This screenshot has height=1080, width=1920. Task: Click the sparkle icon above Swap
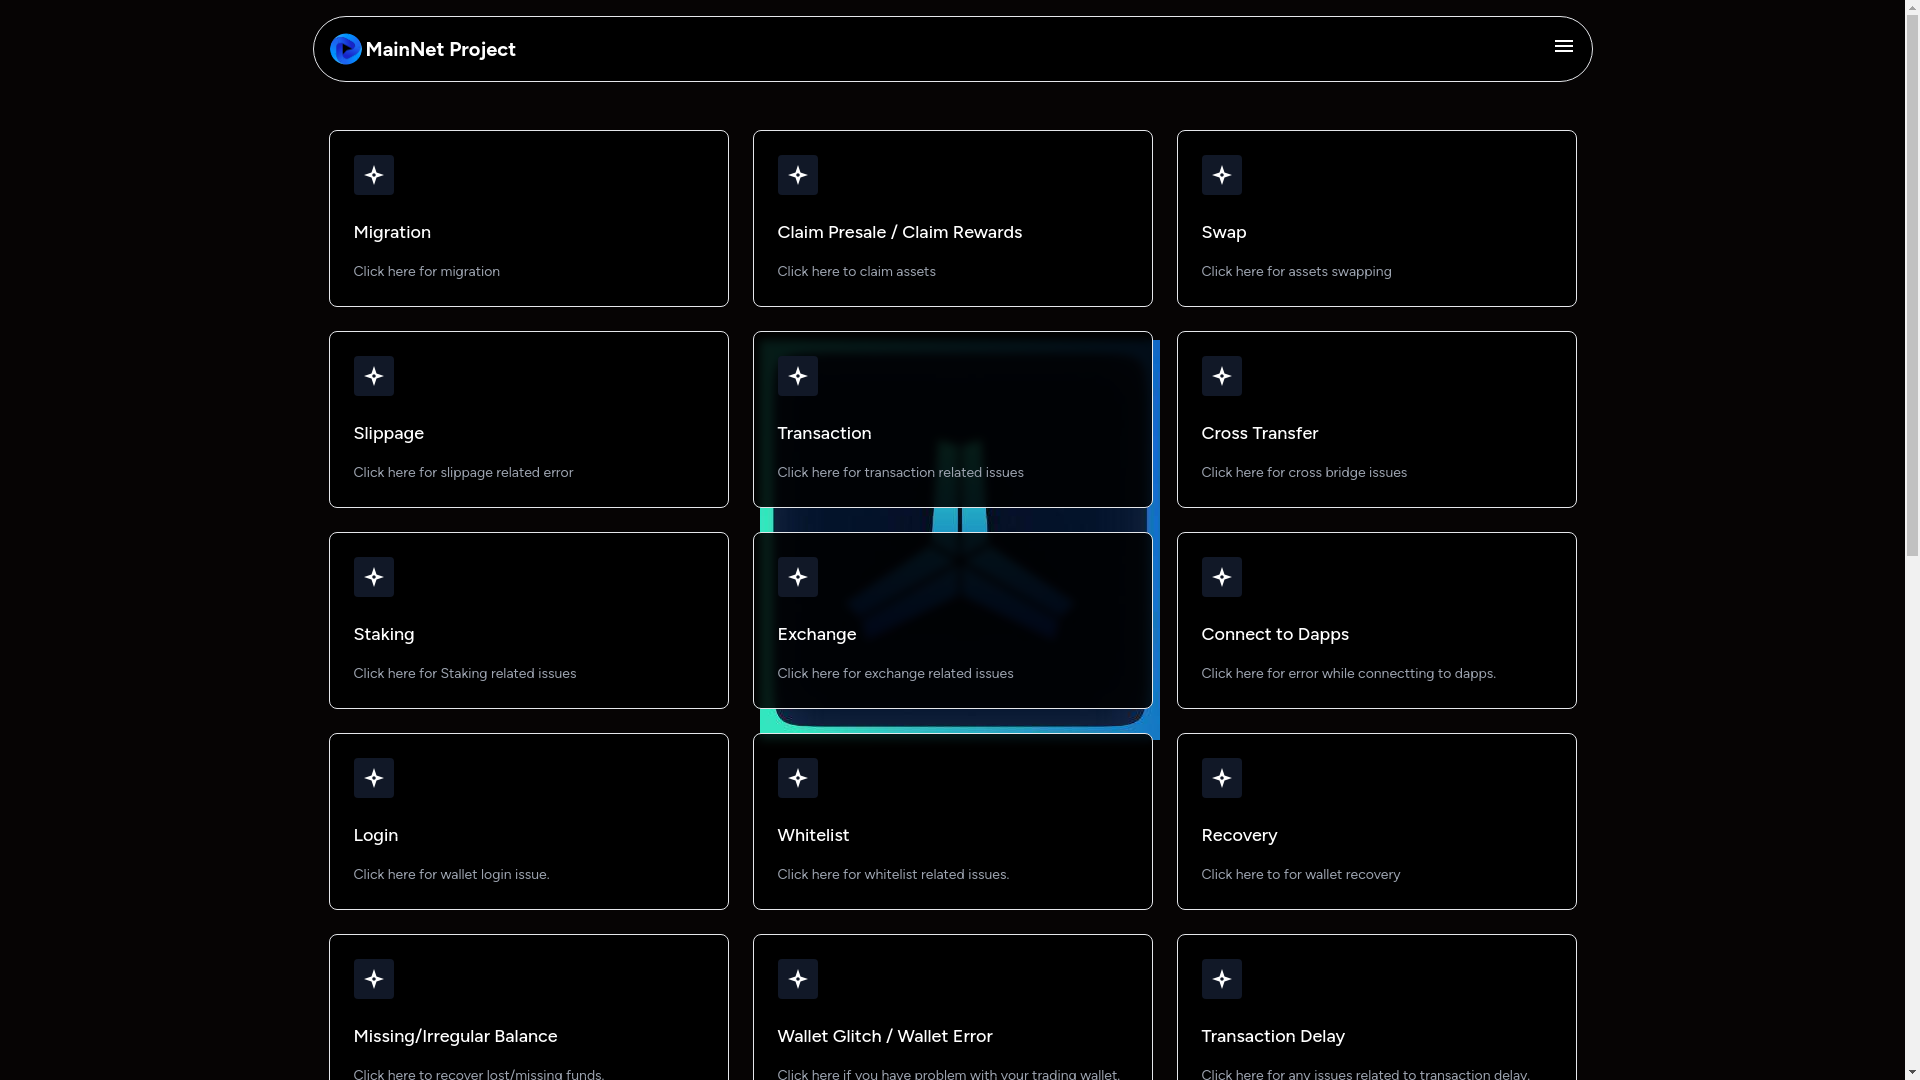coord(1221,175)
